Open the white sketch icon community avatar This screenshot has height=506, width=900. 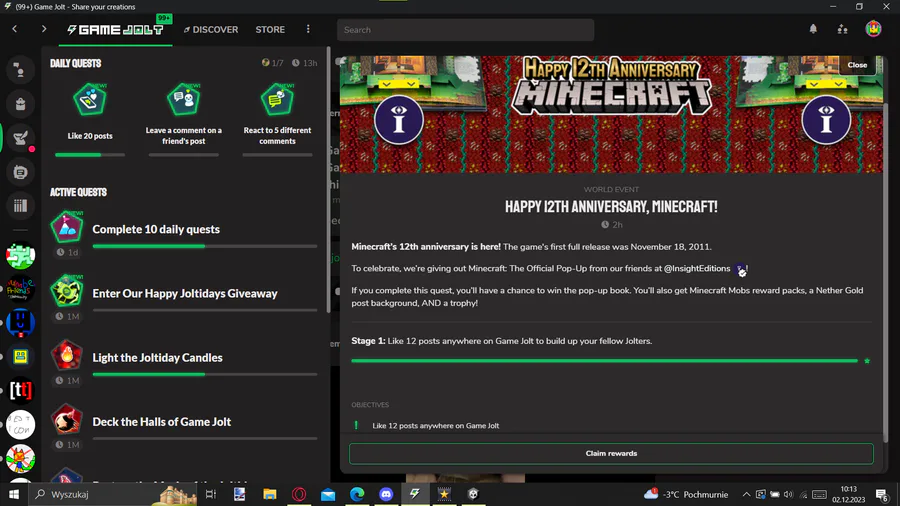(x=21, y=425)
